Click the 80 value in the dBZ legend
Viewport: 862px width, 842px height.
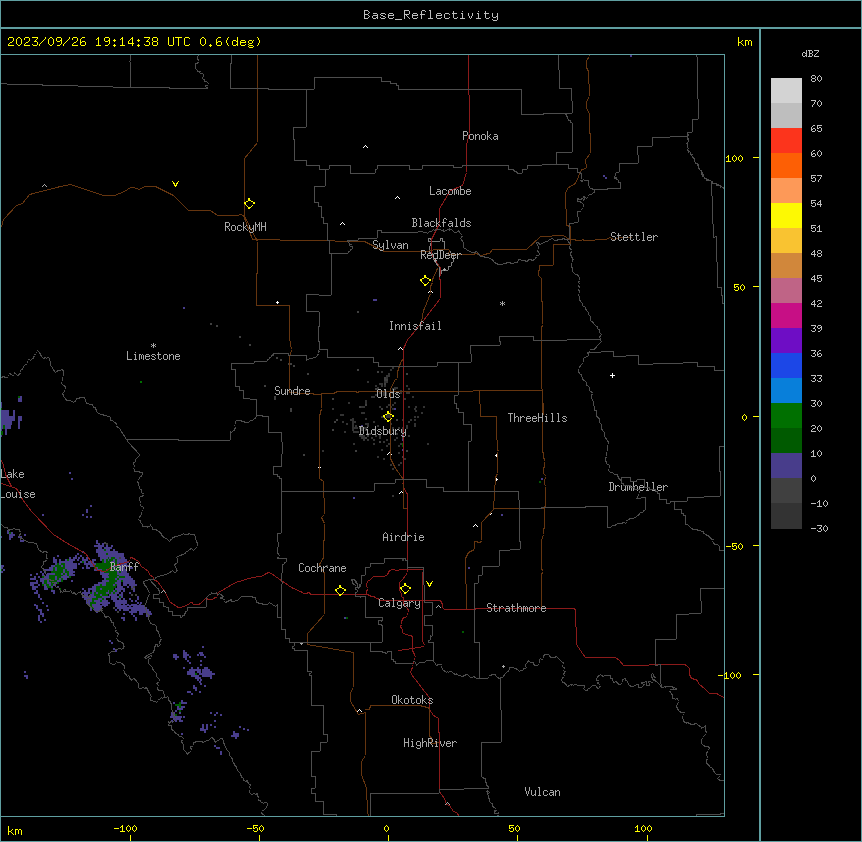coord(816,79)
